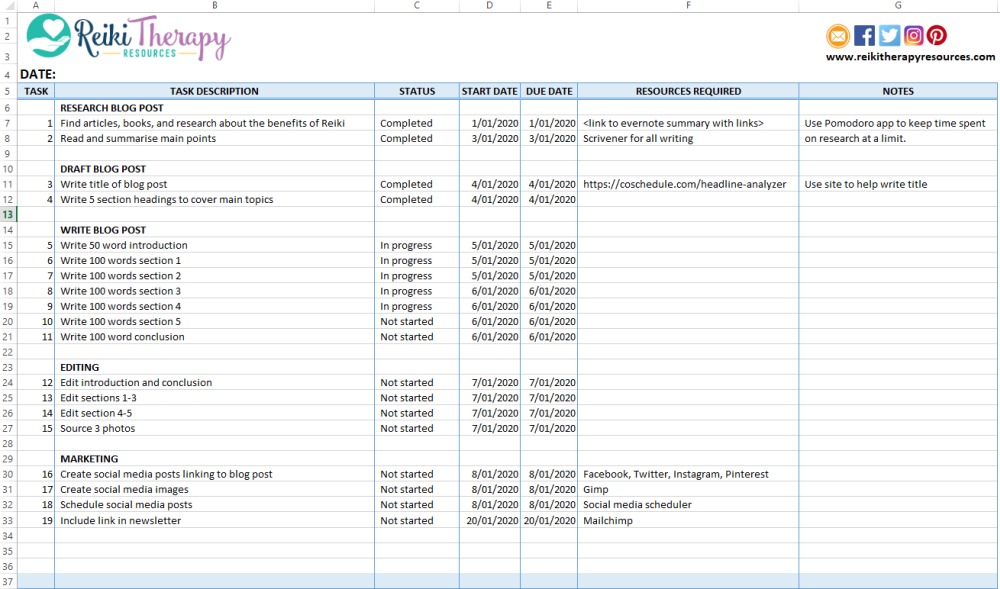Click the 3/01/2020 start date cell
The width and height of the screenshot is (1000, 589).
coord(489,138)
